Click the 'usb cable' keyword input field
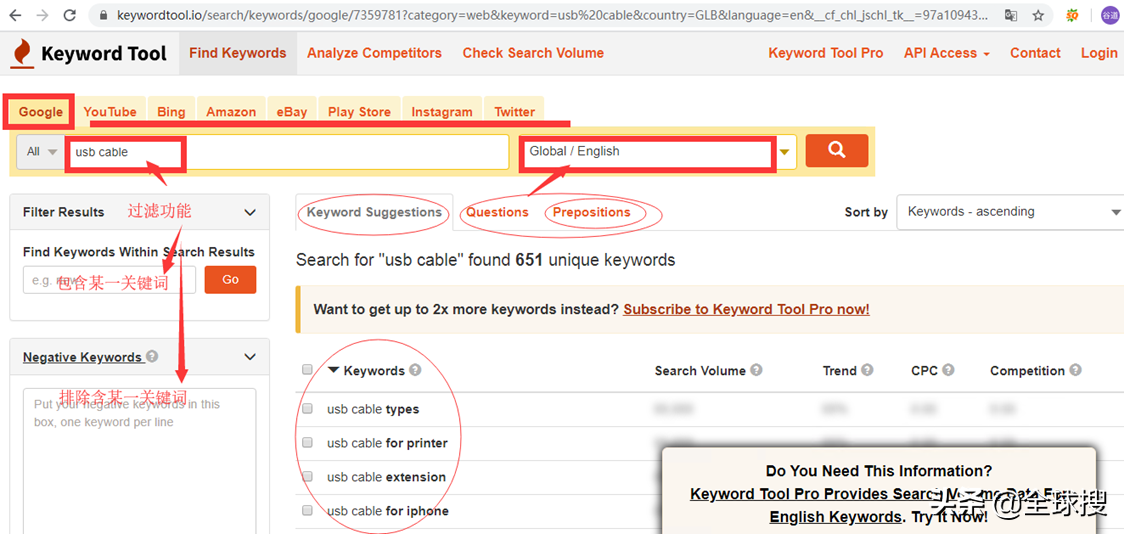The width and height of the screenshot is (1124, 534). (287, 152)
